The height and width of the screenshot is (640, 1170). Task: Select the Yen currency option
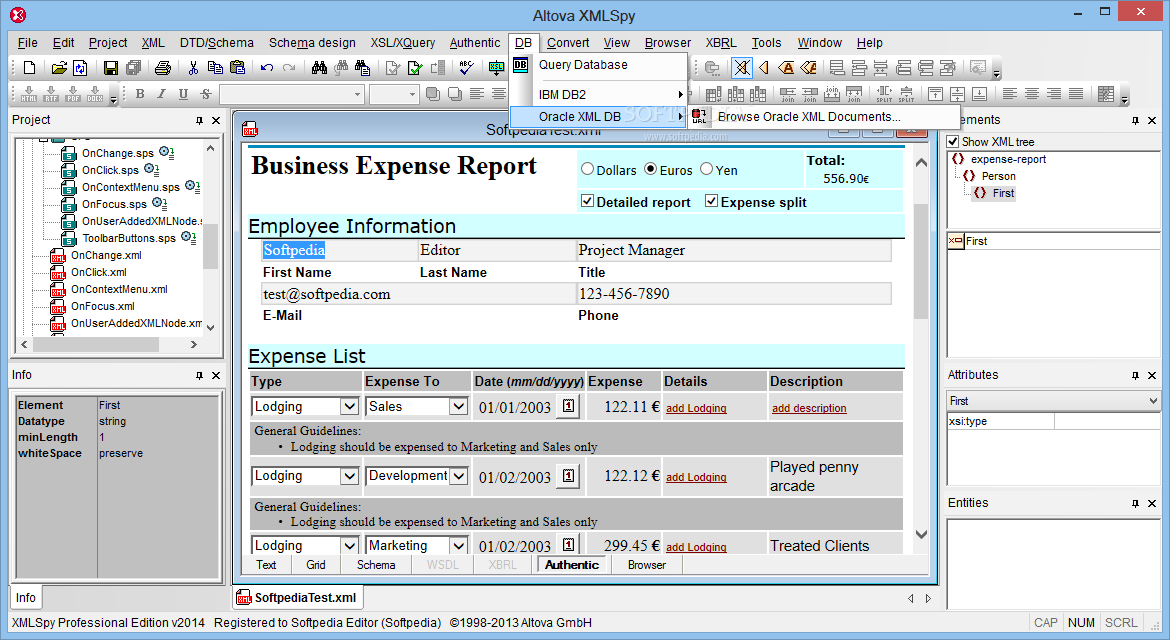tap(707, 169)
